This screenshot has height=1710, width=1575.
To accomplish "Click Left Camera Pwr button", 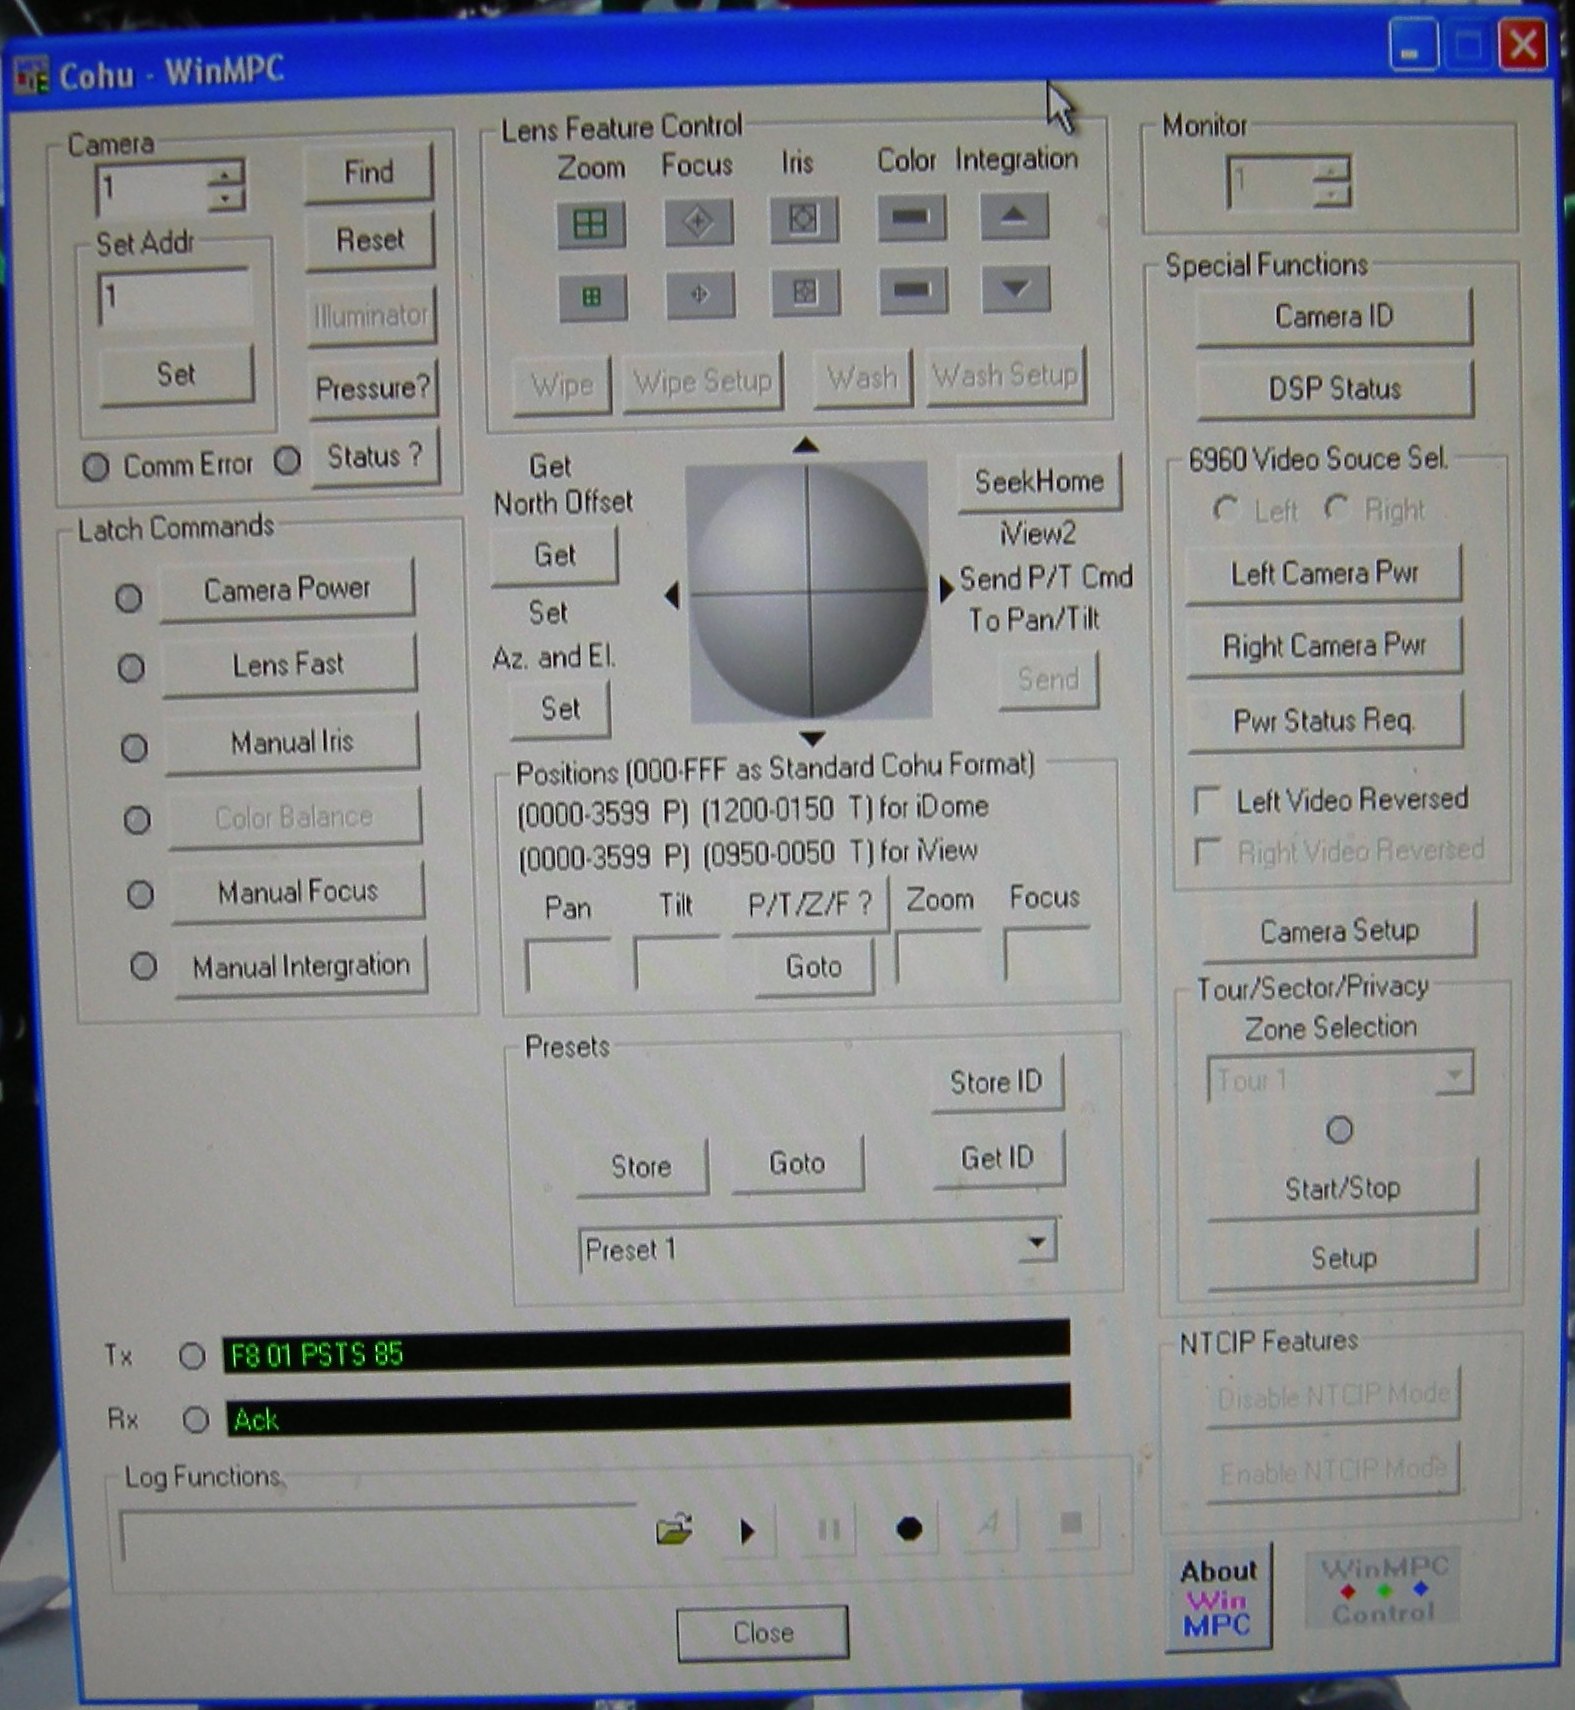I will coord(1324,574).
